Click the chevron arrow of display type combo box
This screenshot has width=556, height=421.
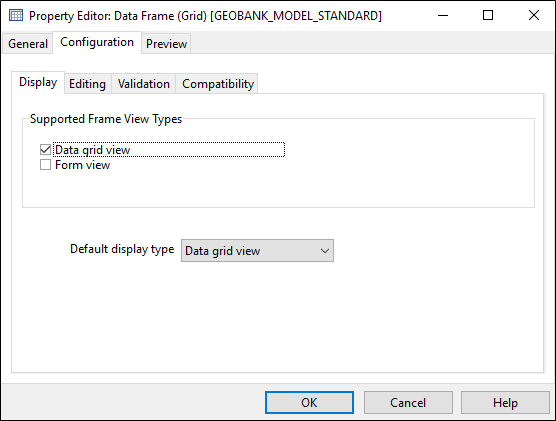[x=324, y=251]
